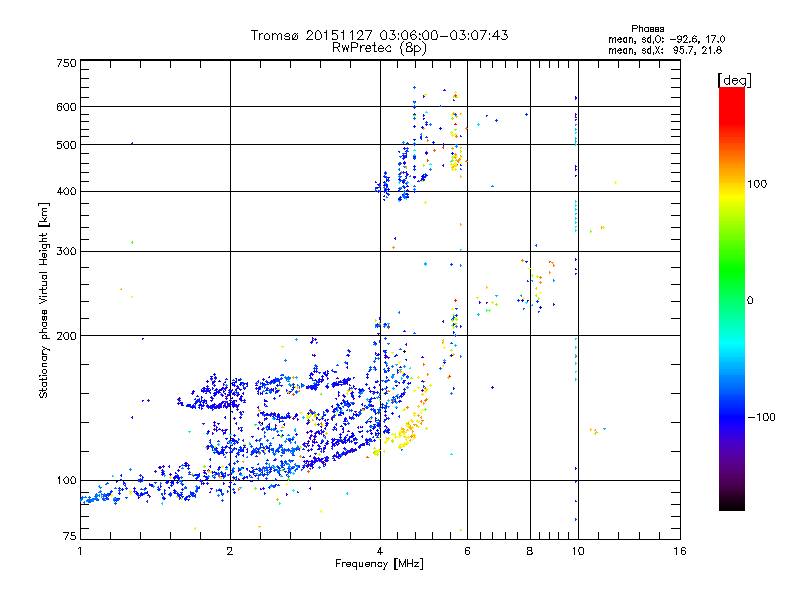The width and height of the screenshot is (800, 600).
Task: Click the y-axis tick label '100'
Action: point(66,481)
